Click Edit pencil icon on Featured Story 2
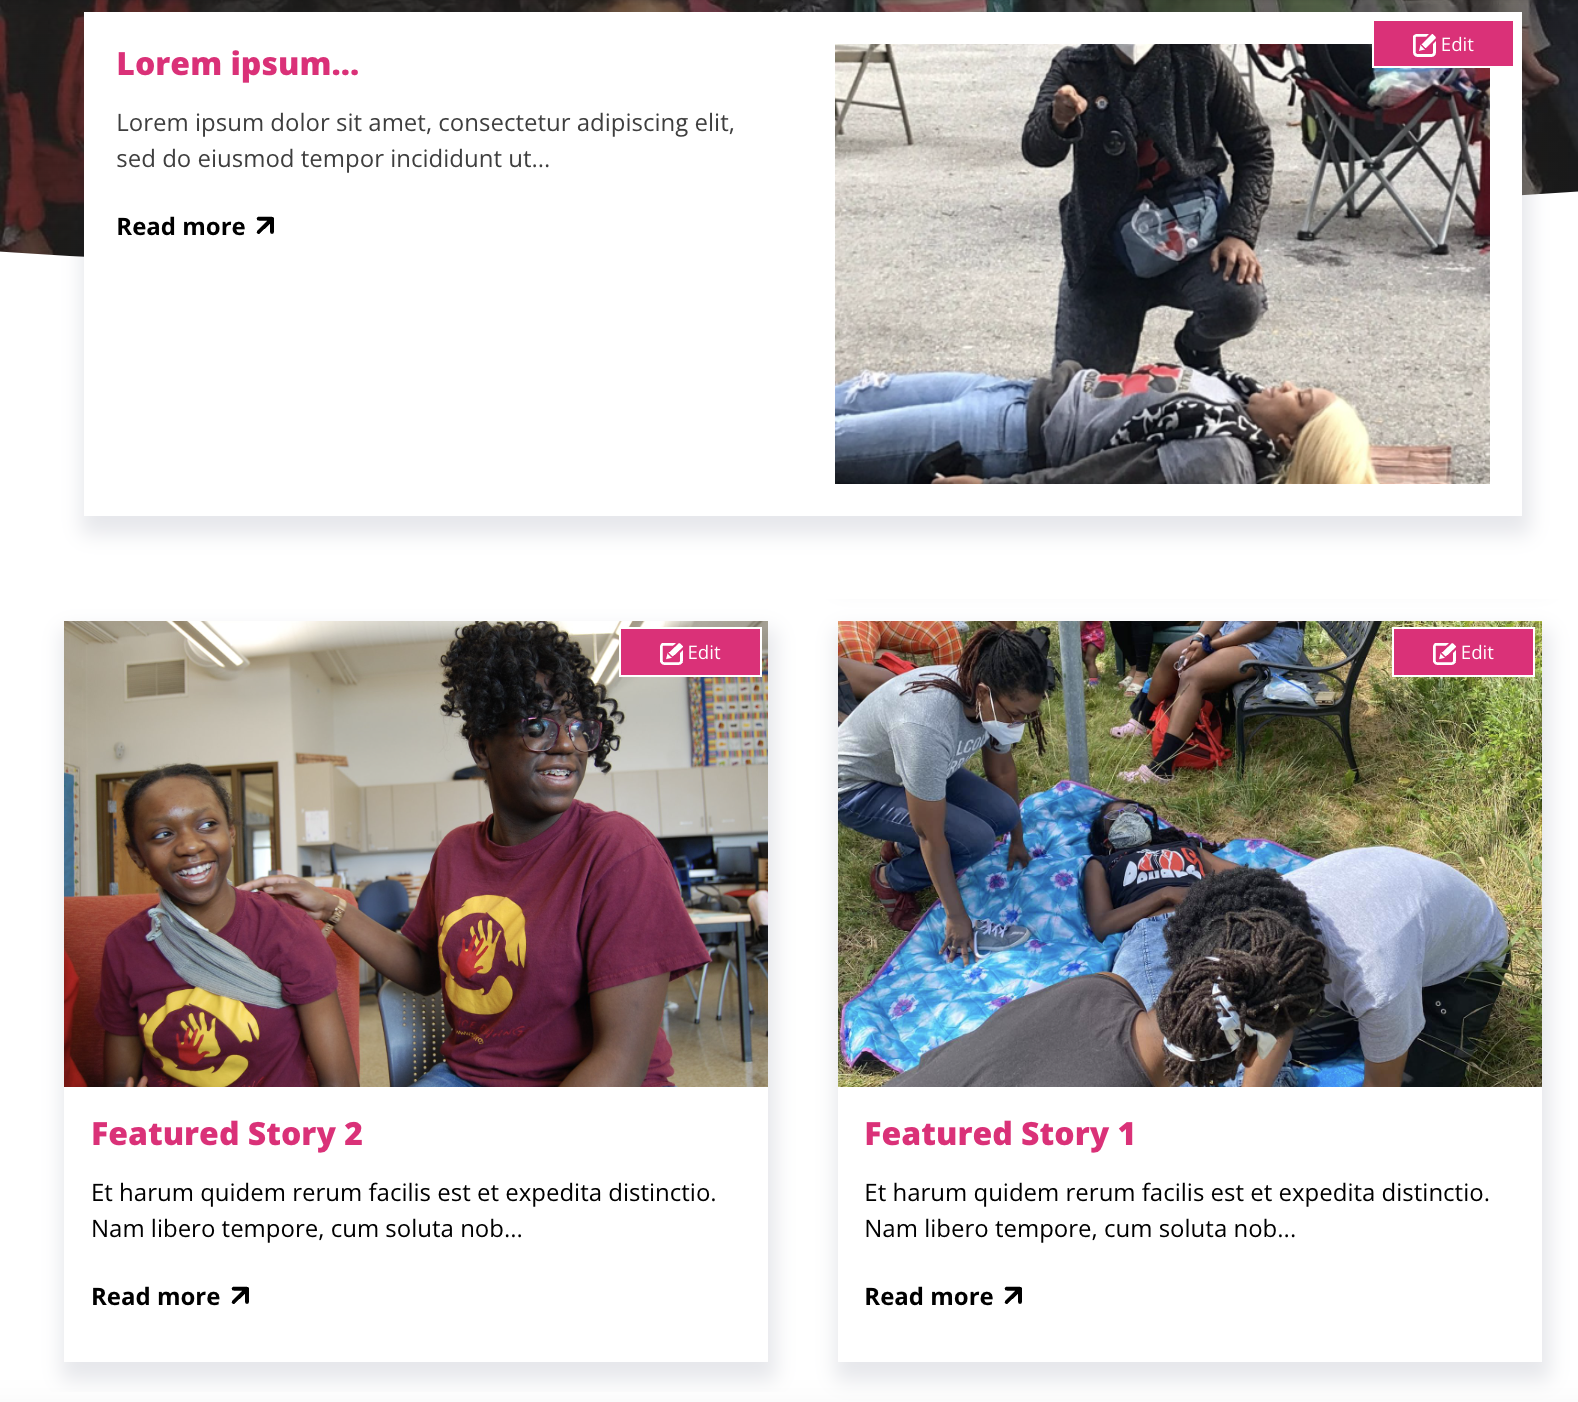Image resolution: width=1578 pixels, height=1402 pixels. (671, 653)
